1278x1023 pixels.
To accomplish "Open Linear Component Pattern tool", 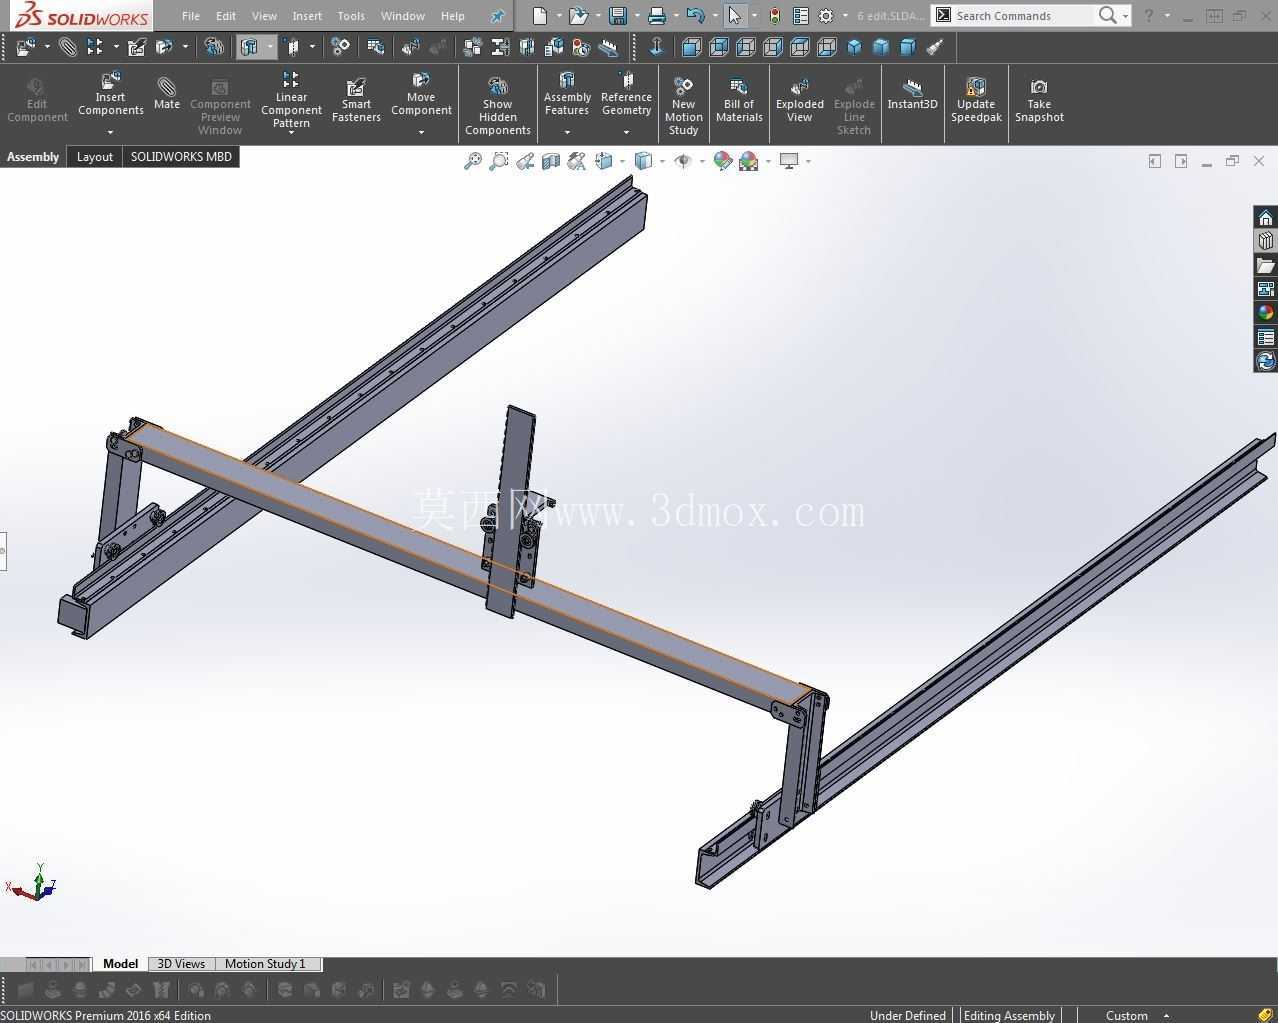I will tap(291, 100).
